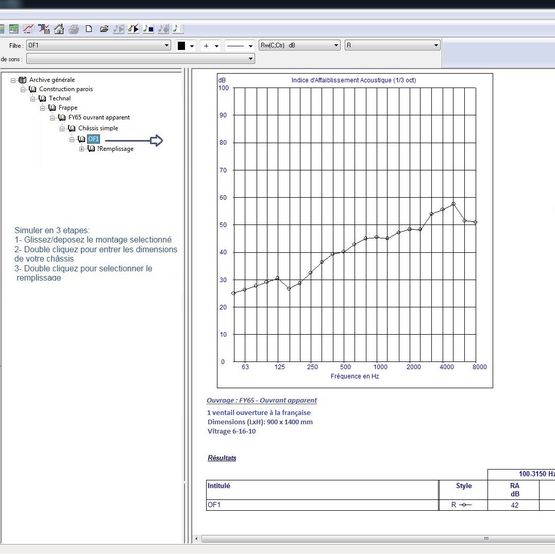555x554 pixels.
Task: Collapse the Frappe tree node
Action: click(x=43, y=108)
